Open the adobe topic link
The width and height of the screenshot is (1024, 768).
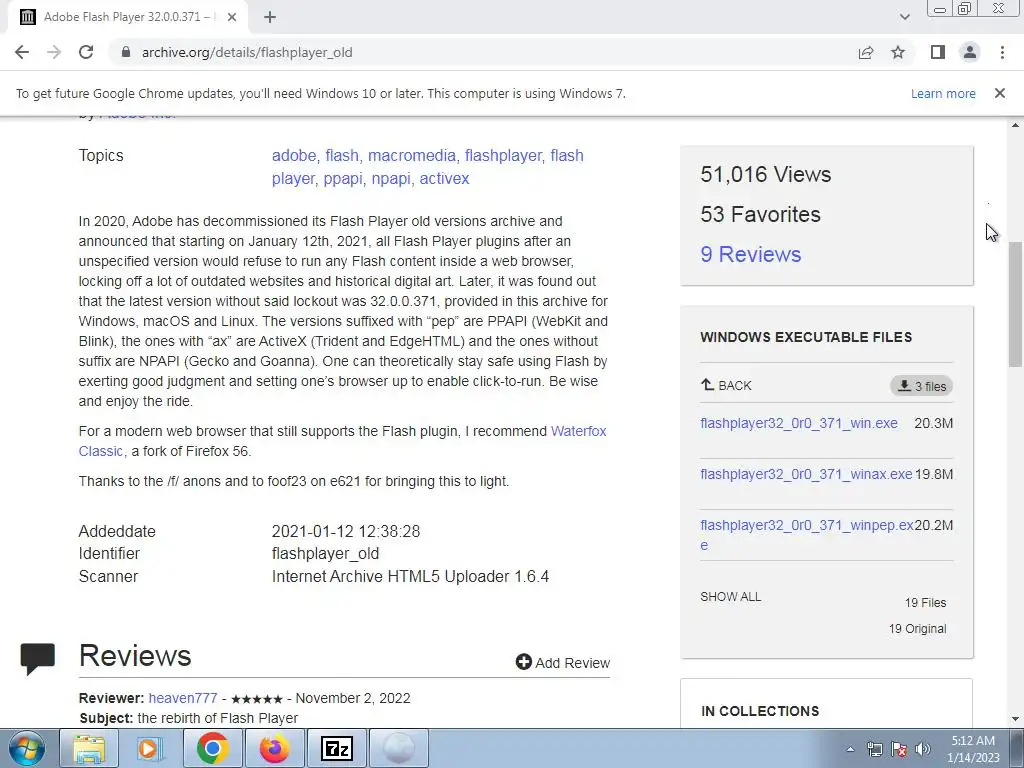[294, 155]
